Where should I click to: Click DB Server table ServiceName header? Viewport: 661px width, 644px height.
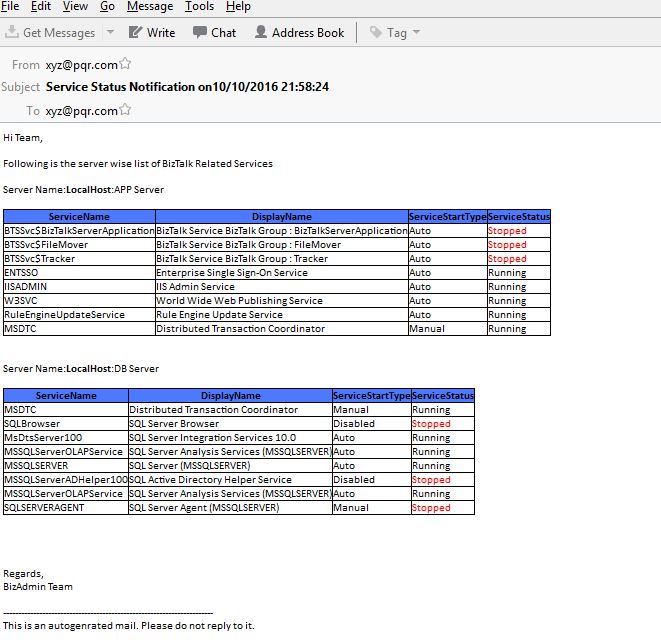tap(66, 395)
